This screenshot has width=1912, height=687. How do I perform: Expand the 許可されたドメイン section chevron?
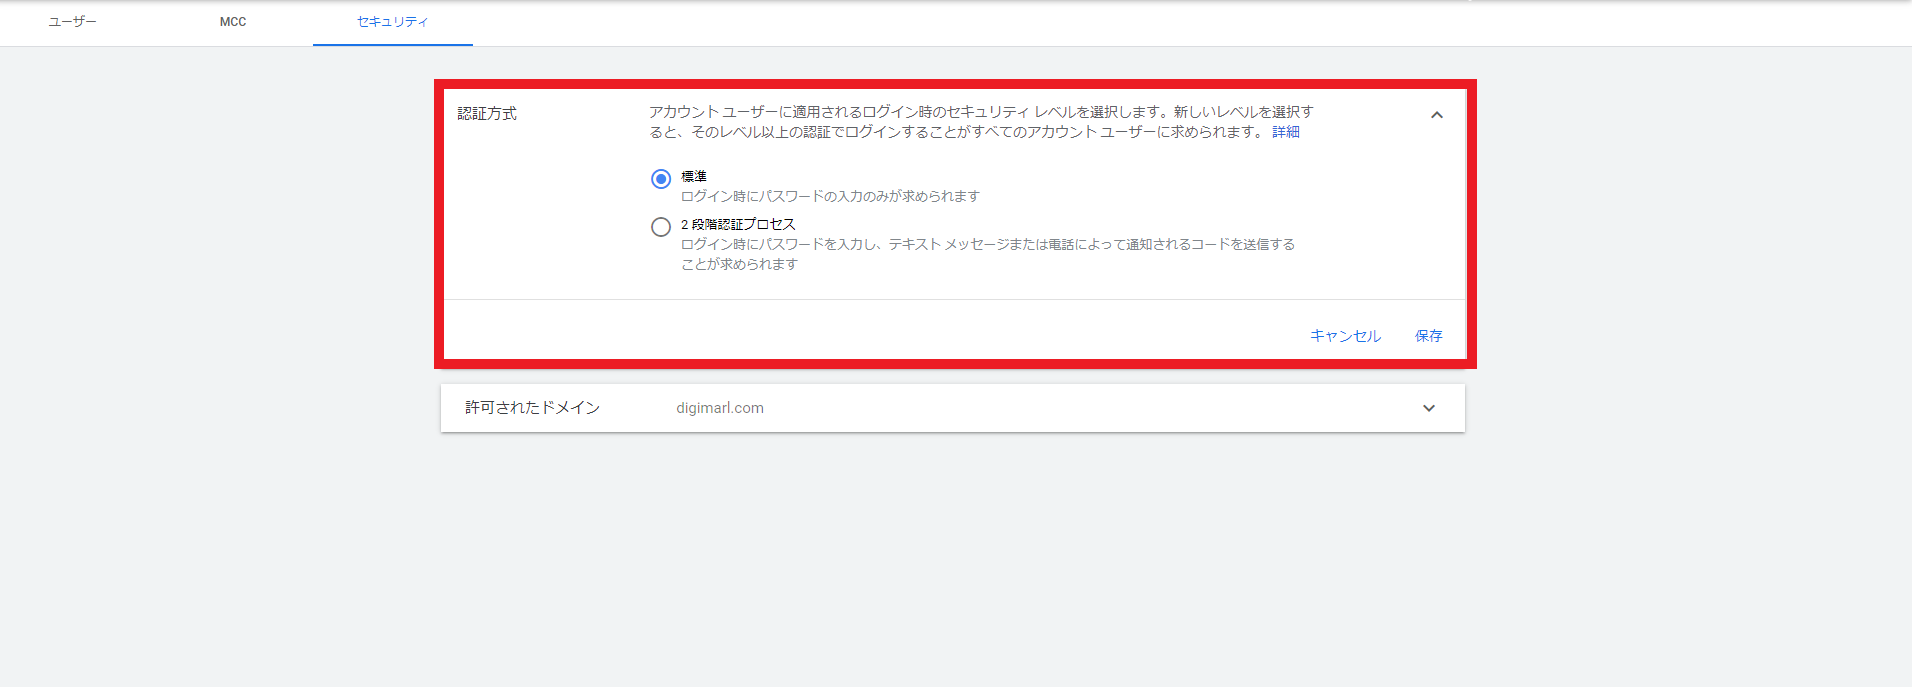click(1429, 408)
